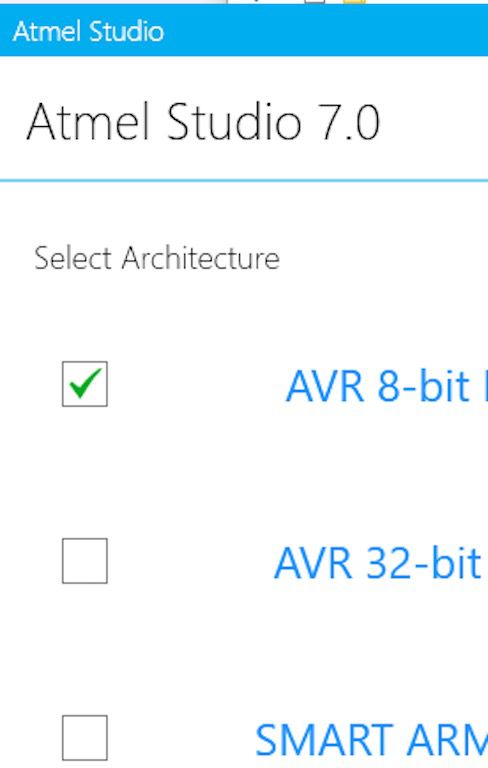Click the yellow icon above the title bar
This screenshot has height=768, width=488.
point(354,1)
